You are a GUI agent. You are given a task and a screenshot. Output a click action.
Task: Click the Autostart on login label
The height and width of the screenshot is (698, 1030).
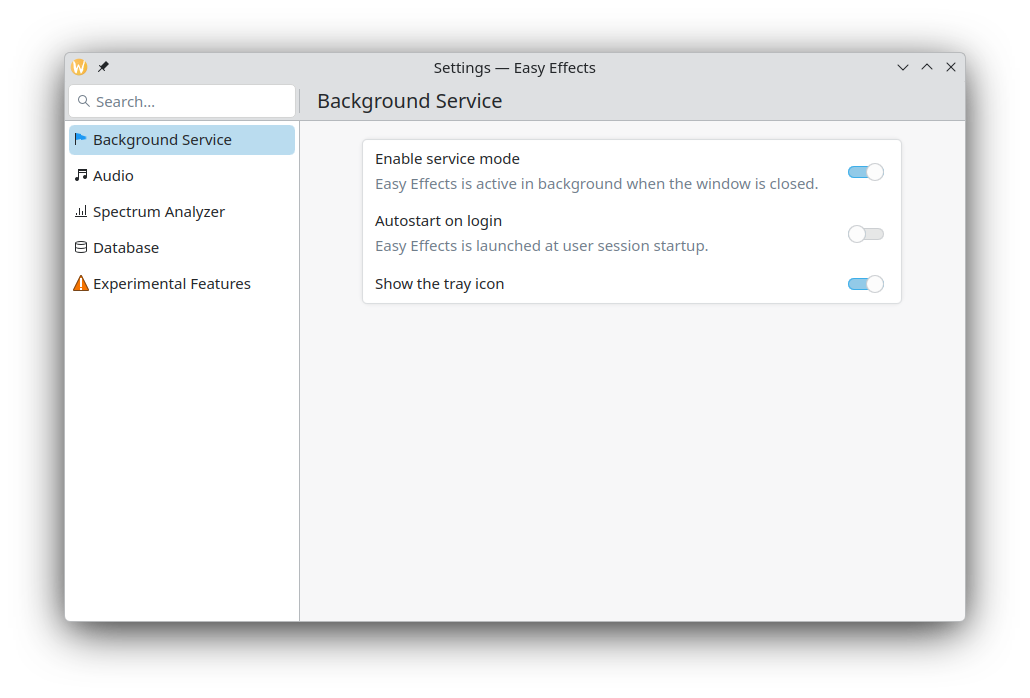(x=438, y=221)
